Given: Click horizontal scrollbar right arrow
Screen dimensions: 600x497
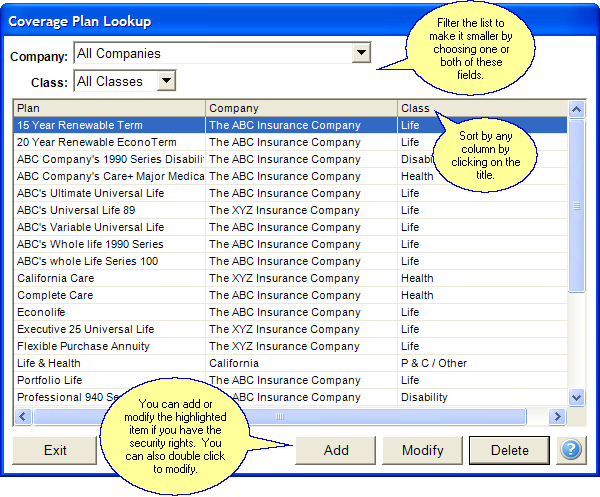Looking at the screenshot, I should tap(557, 416).
